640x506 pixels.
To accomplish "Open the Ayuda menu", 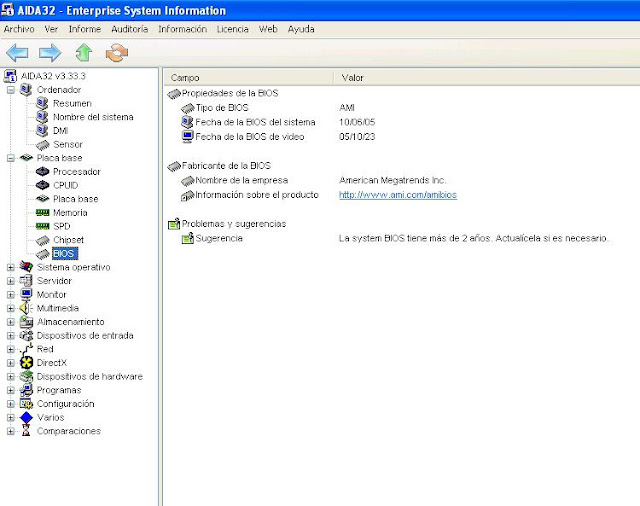I will pos(301,29).
